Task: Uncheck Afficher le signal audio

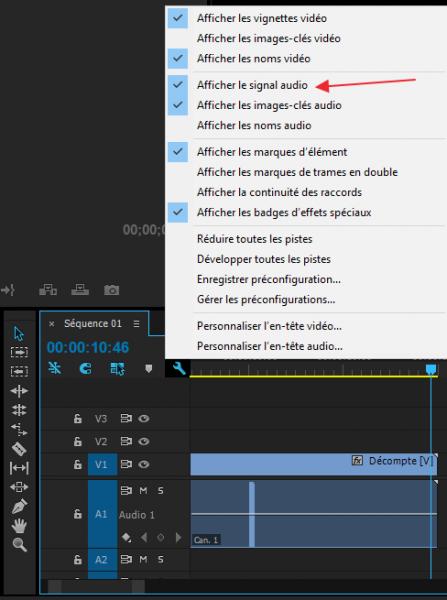Action: coord(252,85)
